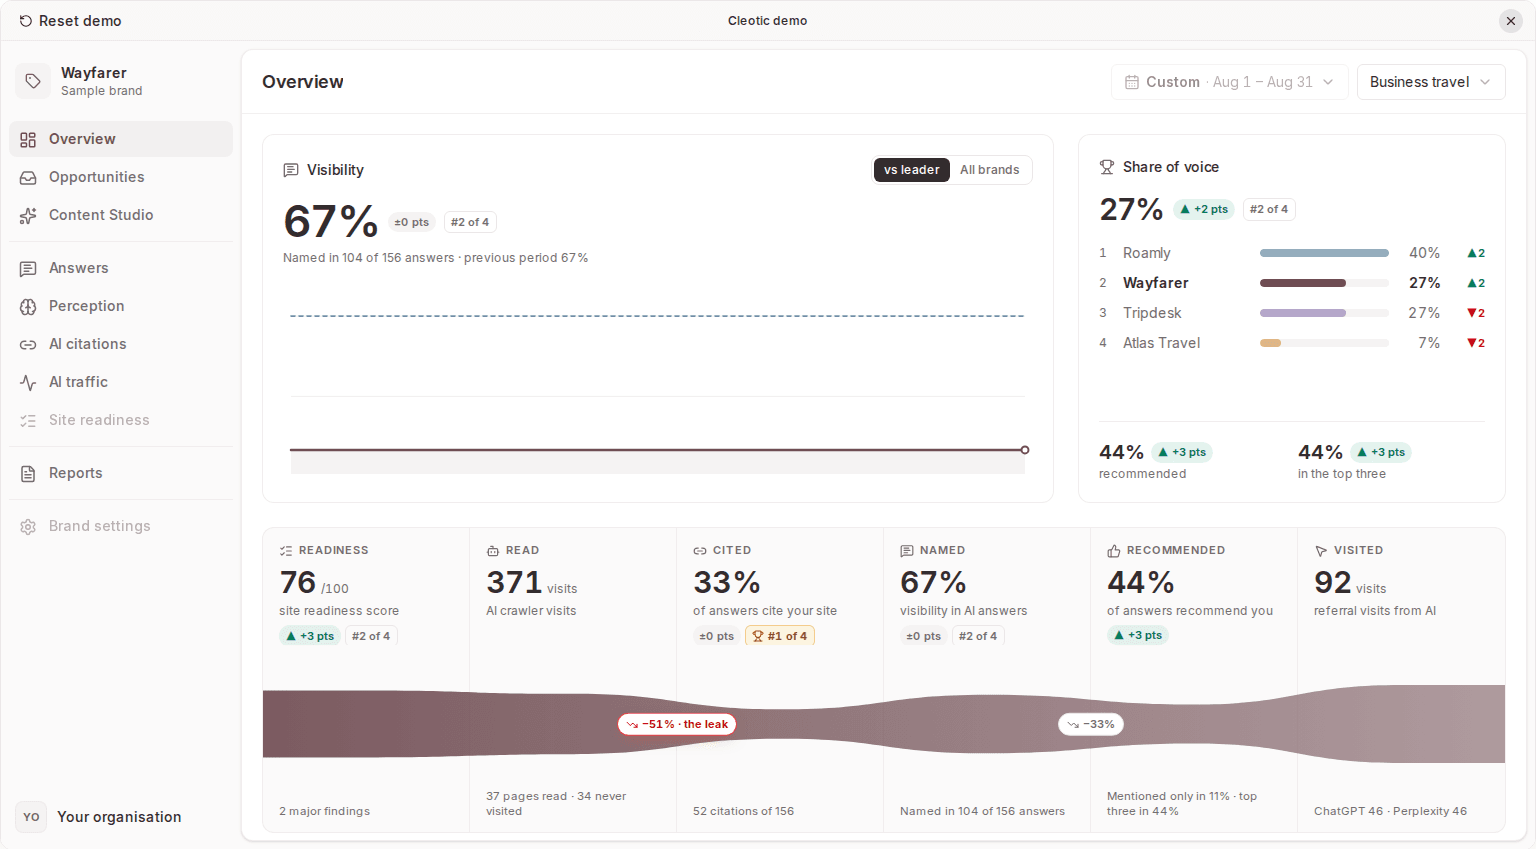Open the Reports page

click(121, 473)
